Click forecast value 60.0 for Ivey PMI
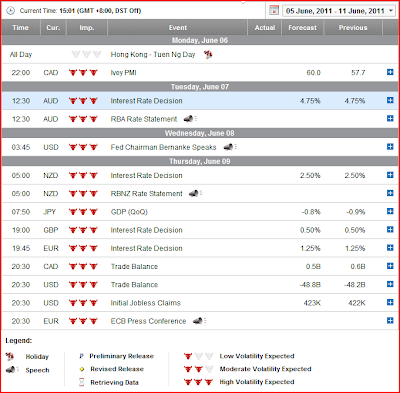The height and width of the screenshot is (393, 400). pyautogui.click(x=313, y=73)
